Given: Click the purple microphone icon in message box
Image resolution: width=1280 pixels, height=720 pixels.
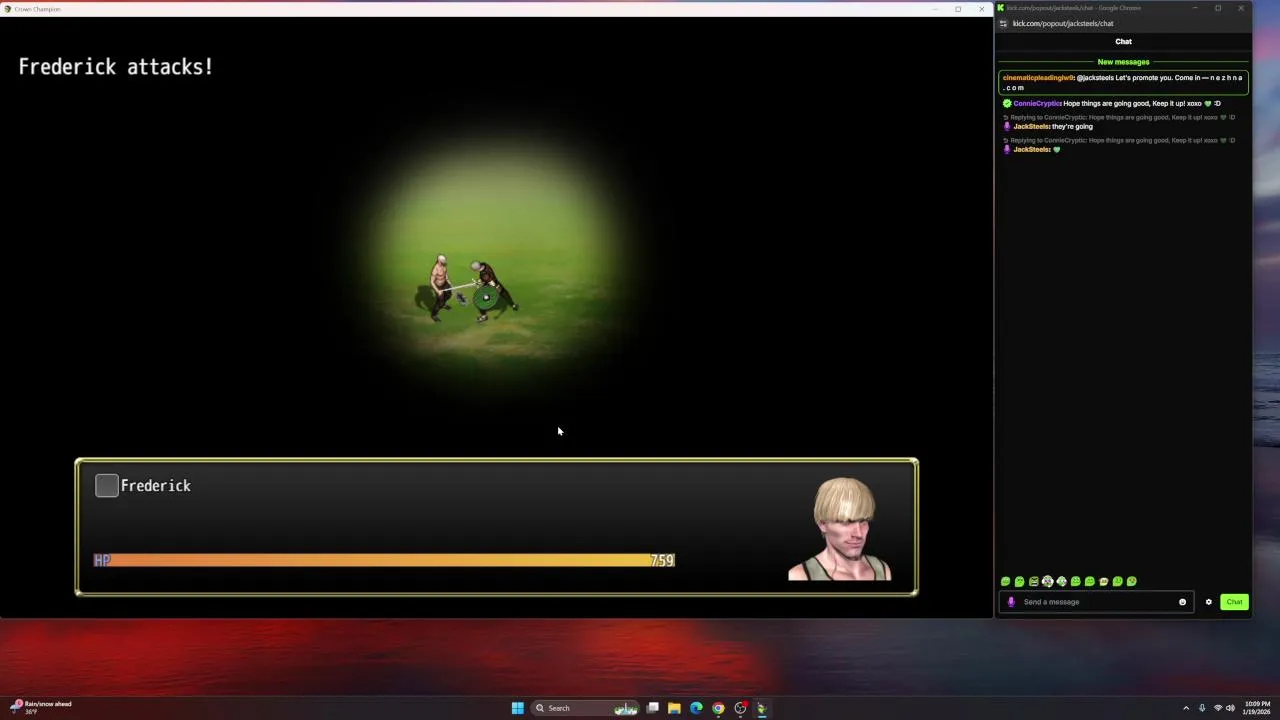Looking at the screenshot, I should 1011,602.
